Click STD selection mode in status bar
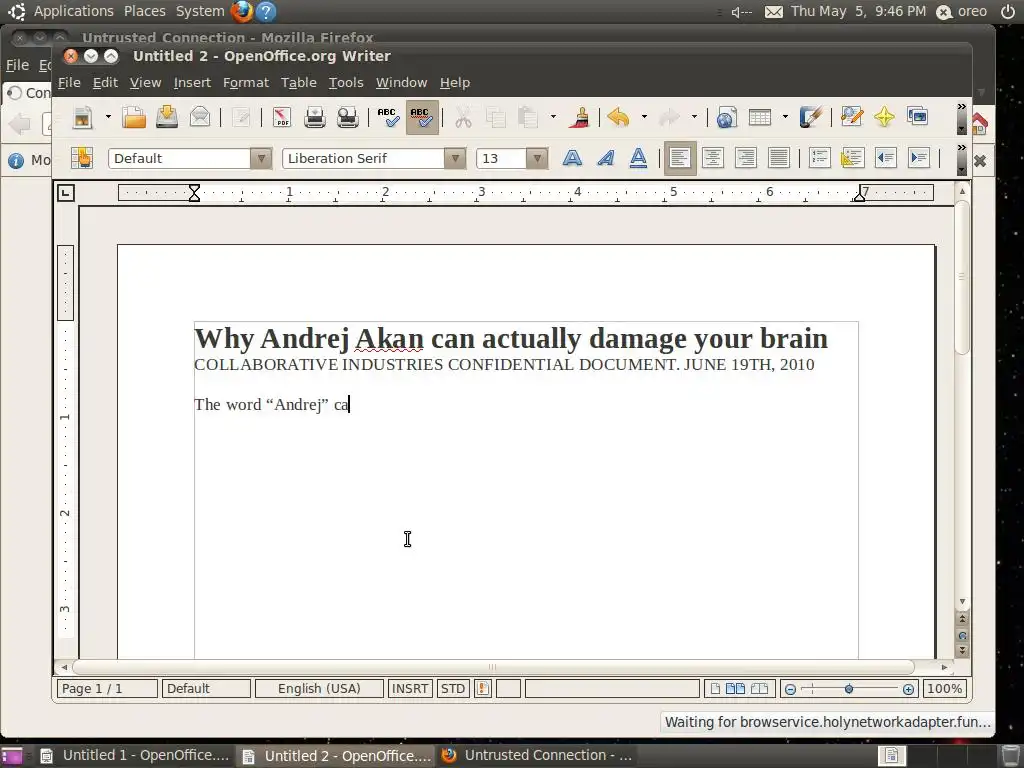This screenshot has height=768, width=1024. (453, 688)
